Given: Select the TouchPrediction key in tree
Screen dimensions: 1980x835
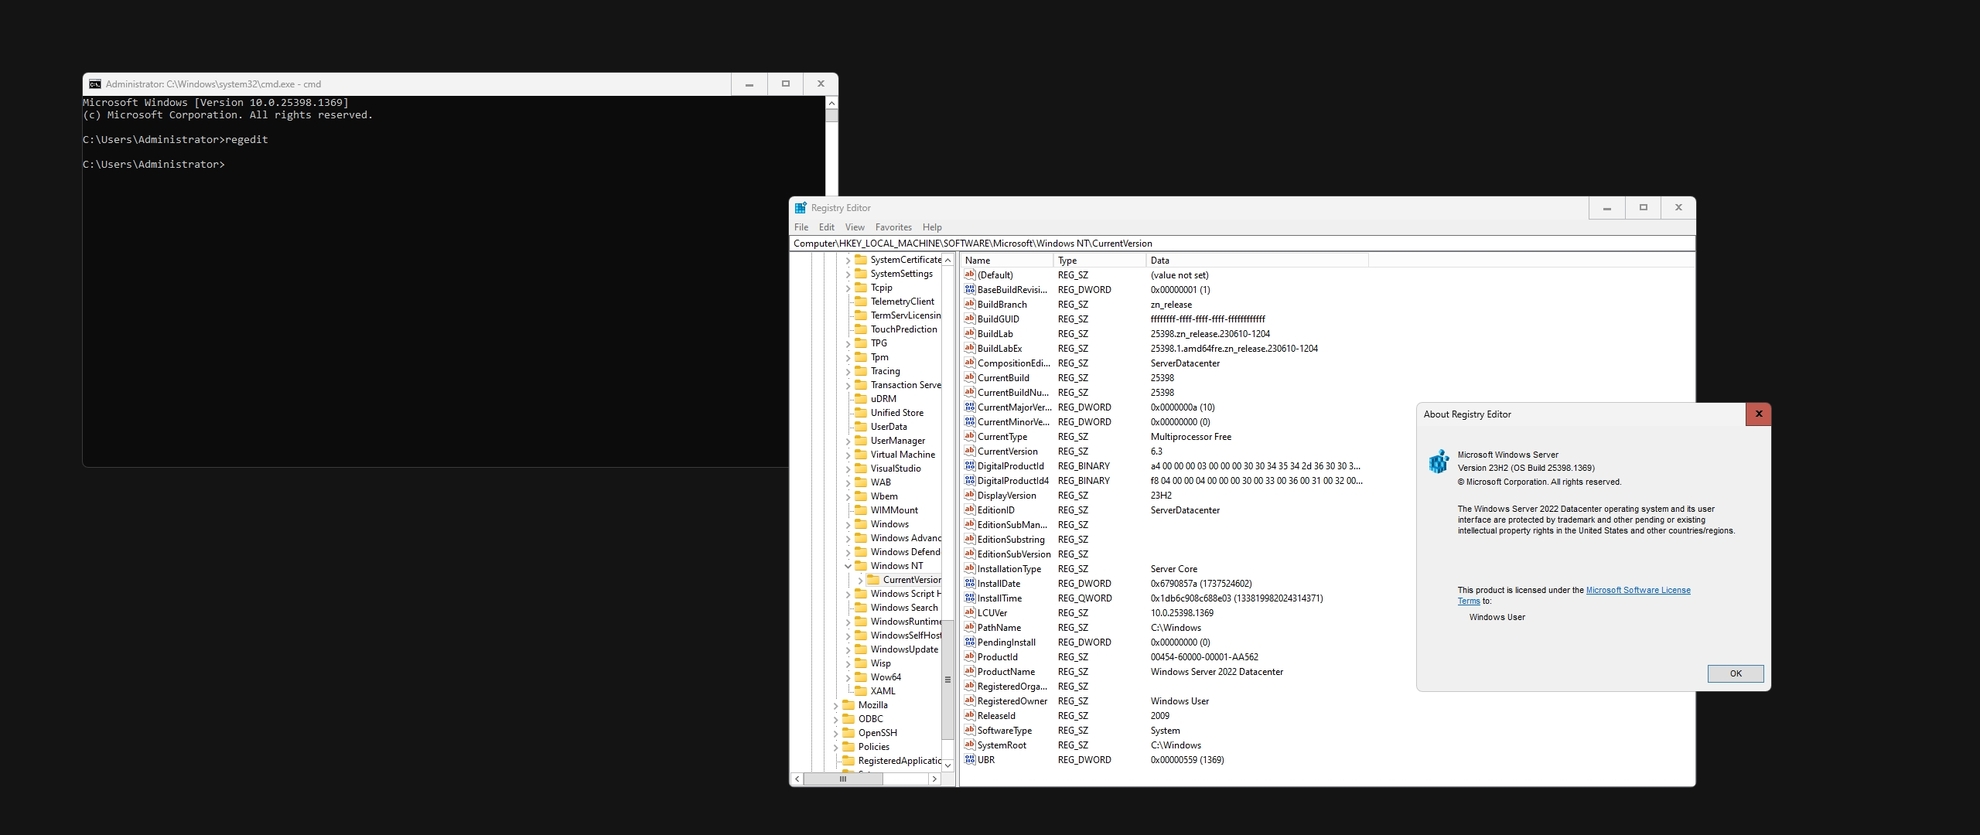Looking at the screenshot, I should coord(904,329).
